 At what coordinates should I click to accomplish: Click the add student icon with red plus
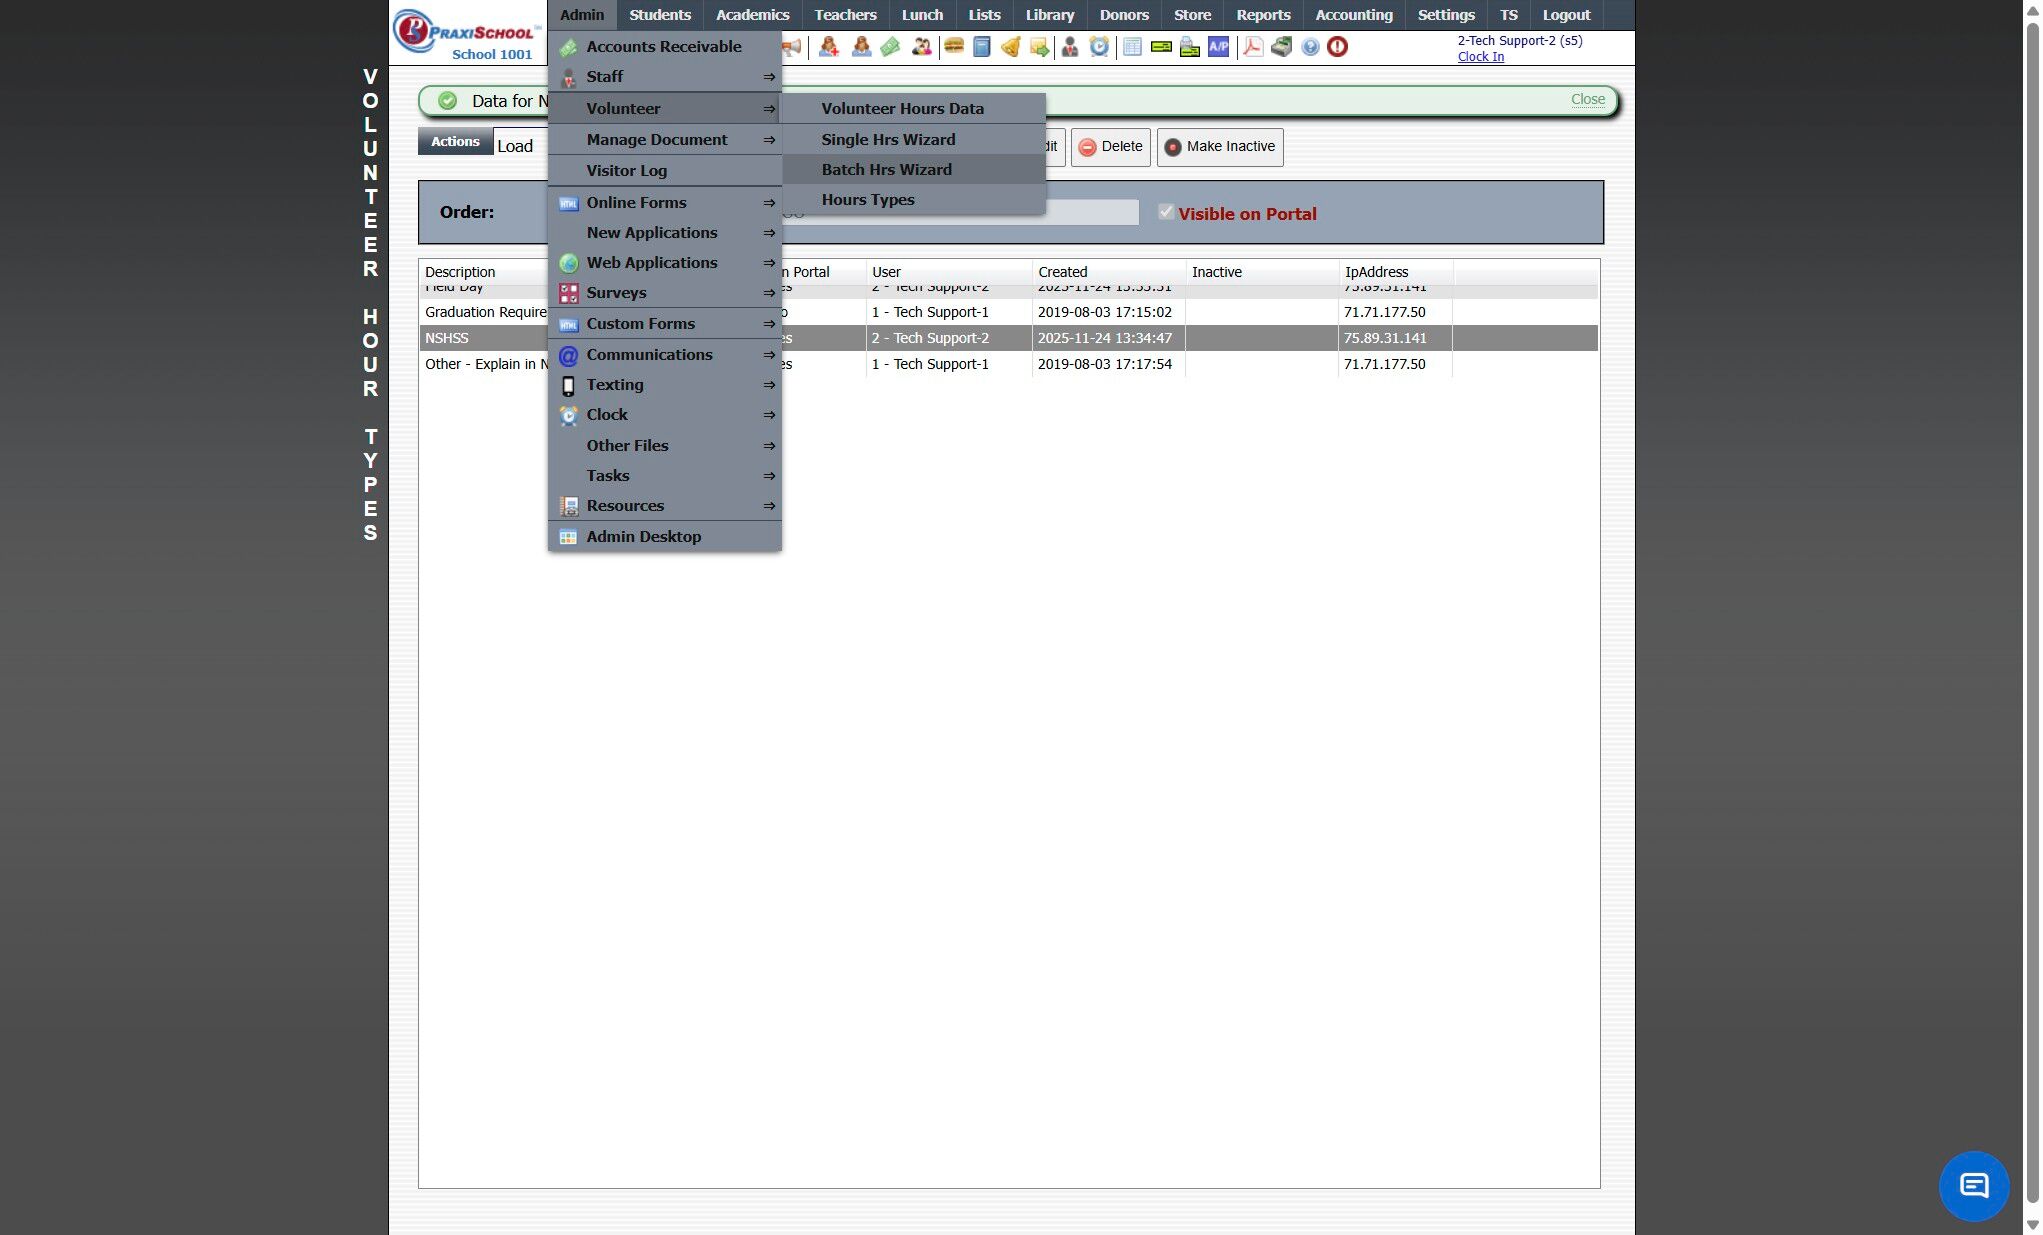(828, 46)
